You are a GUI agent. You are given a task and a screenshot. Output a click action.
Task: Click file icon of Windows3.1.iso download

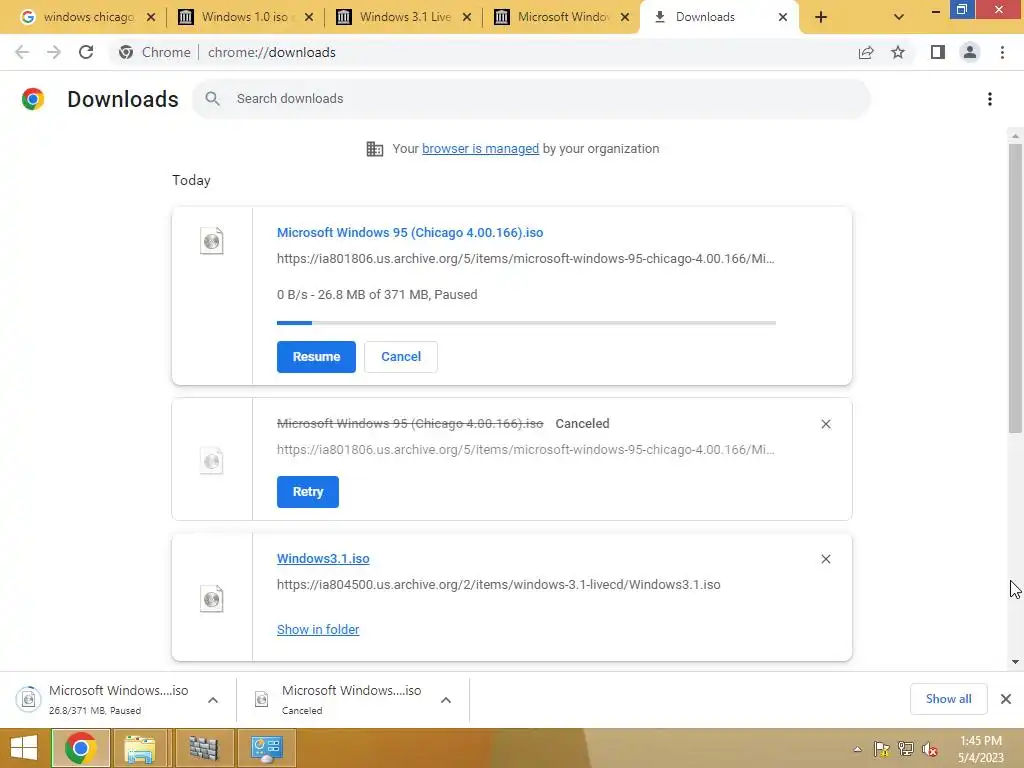212,598
